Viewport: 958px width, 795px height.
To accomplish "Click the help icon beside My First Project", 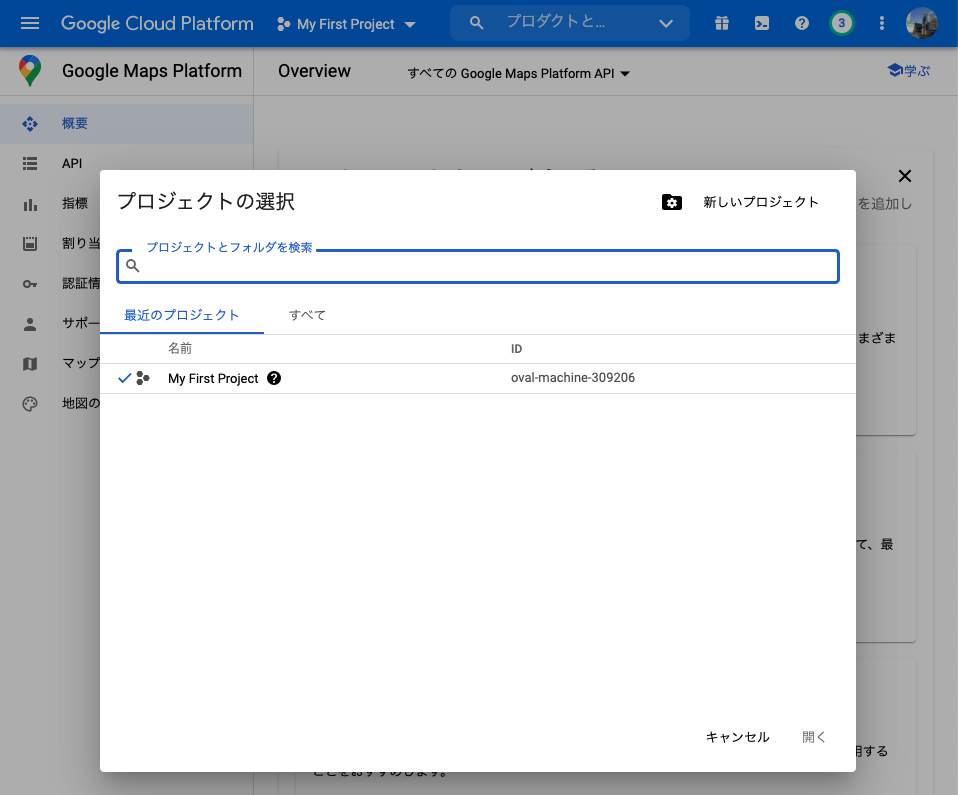I will coord(273,378).
